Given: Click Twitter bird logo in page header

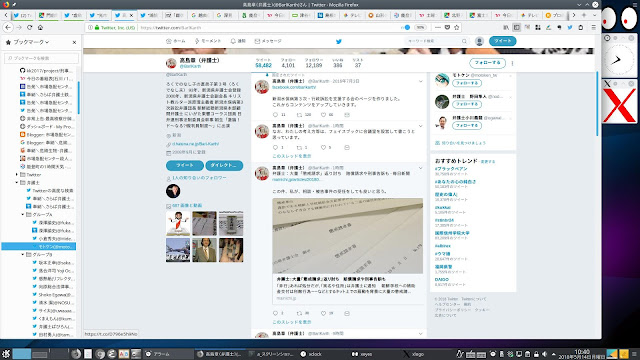Looking at the screenshot, I should (x=338, y=41).
